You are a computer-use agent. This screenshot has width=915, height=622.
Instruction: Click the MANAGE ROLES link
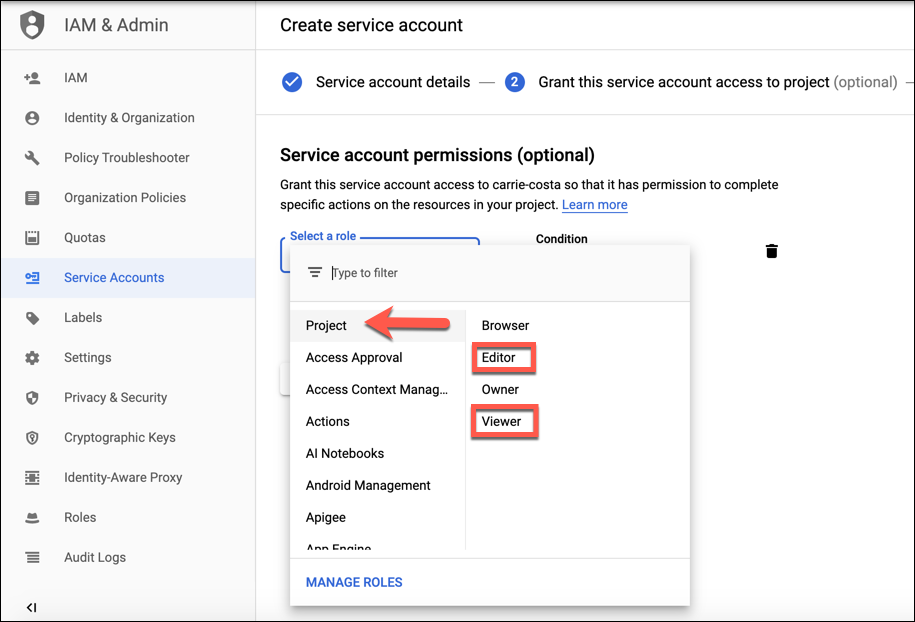(354, 582)
